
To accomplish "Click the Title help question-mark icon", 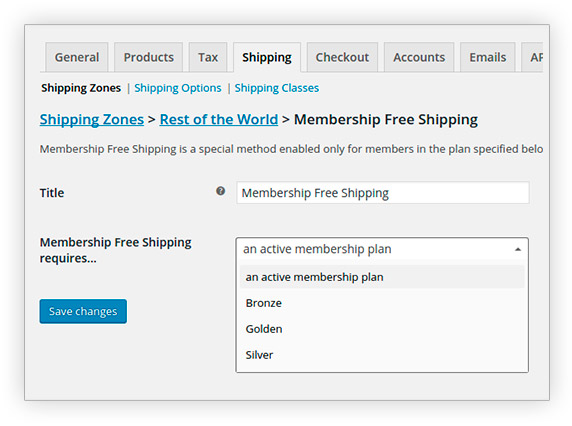I will [220, 191].
